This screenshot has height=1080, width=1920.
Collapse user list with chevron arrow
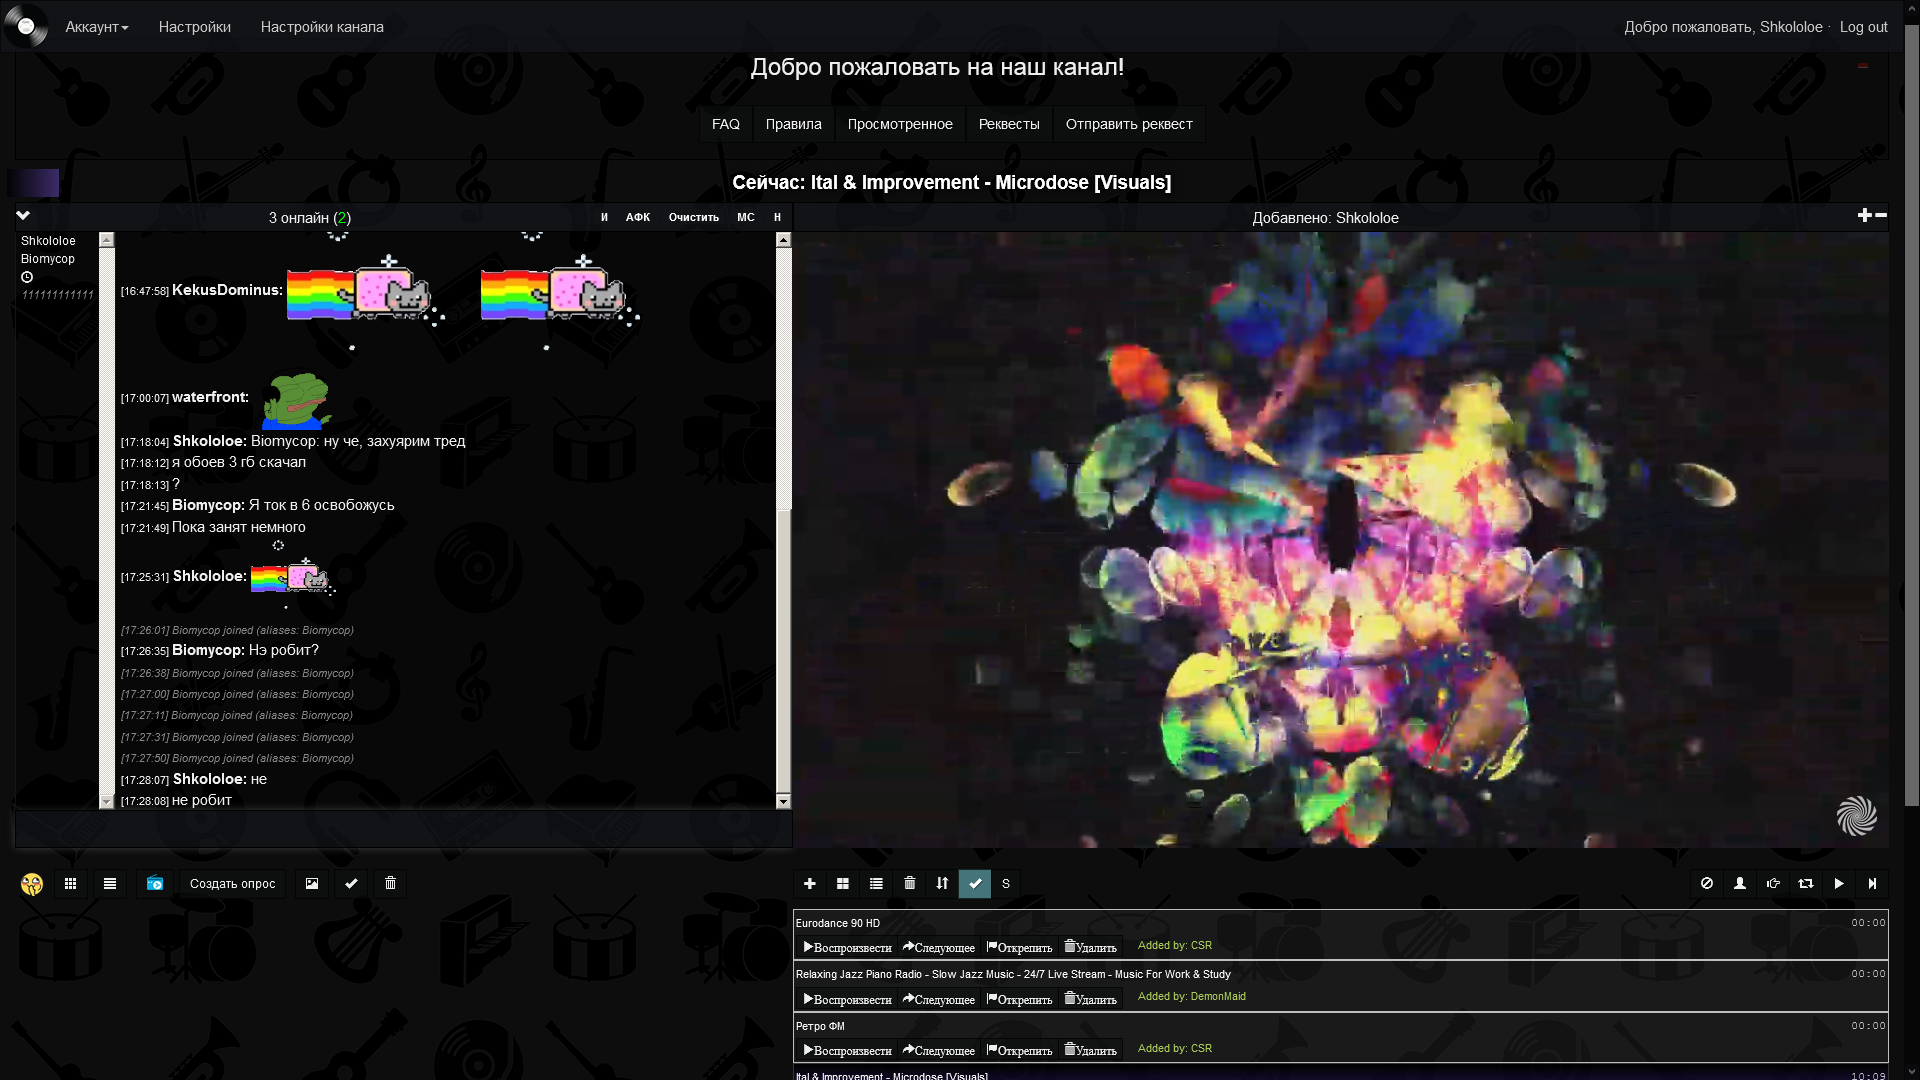point(23,216)
